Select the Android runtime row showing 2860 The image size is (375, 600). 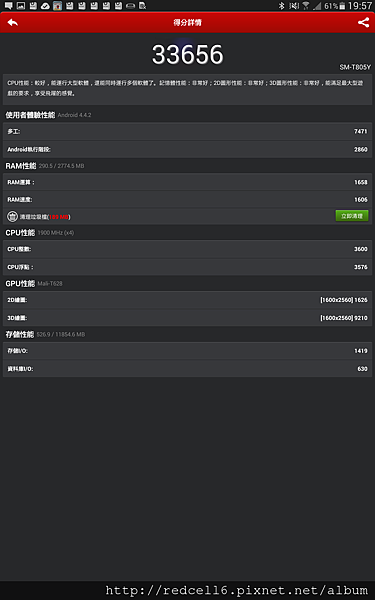pyautogui.click(x=188, y=149)
